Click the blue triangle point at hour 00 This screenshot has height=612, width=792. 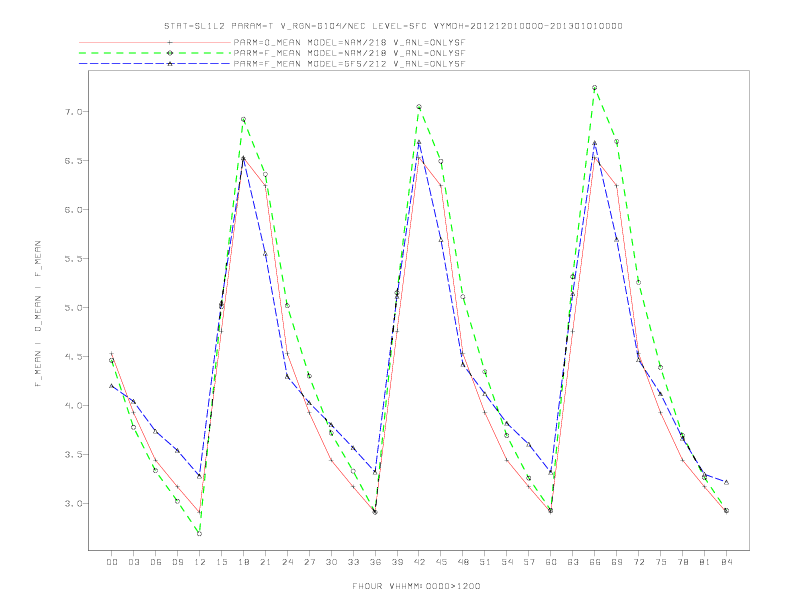click(112, 386)
